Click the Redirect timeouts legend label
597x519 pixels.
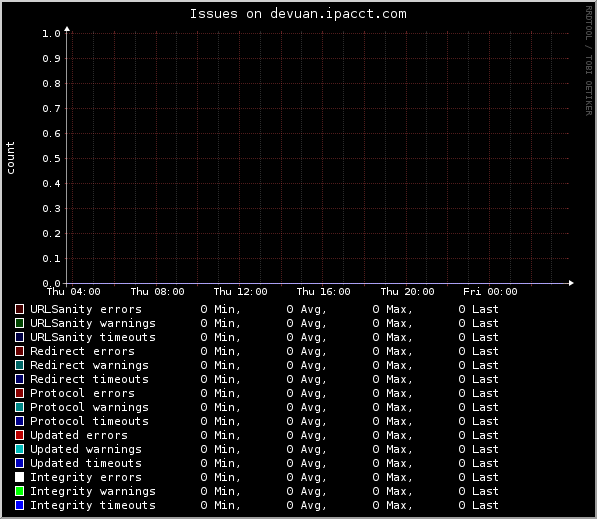click(89, 379)
